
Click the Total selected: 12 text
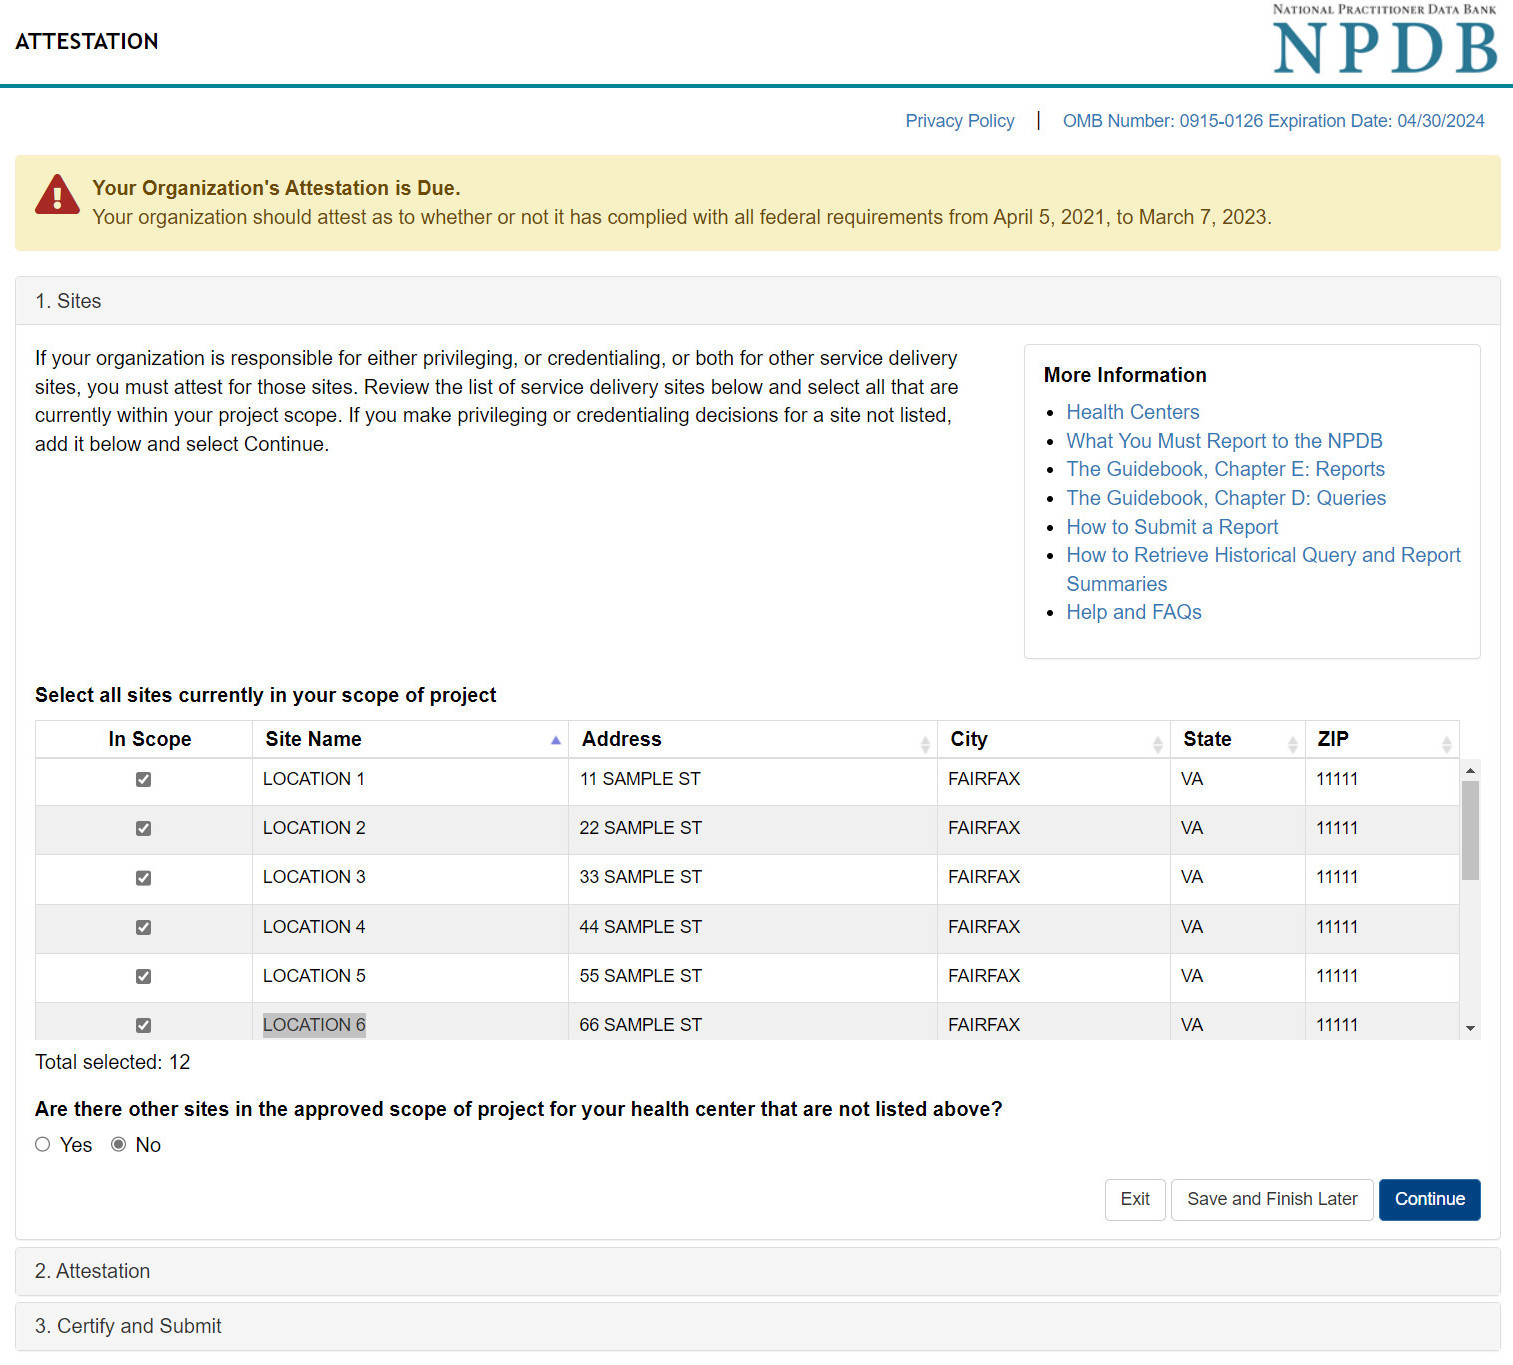pyautogui.click(x=112, y=1062)
